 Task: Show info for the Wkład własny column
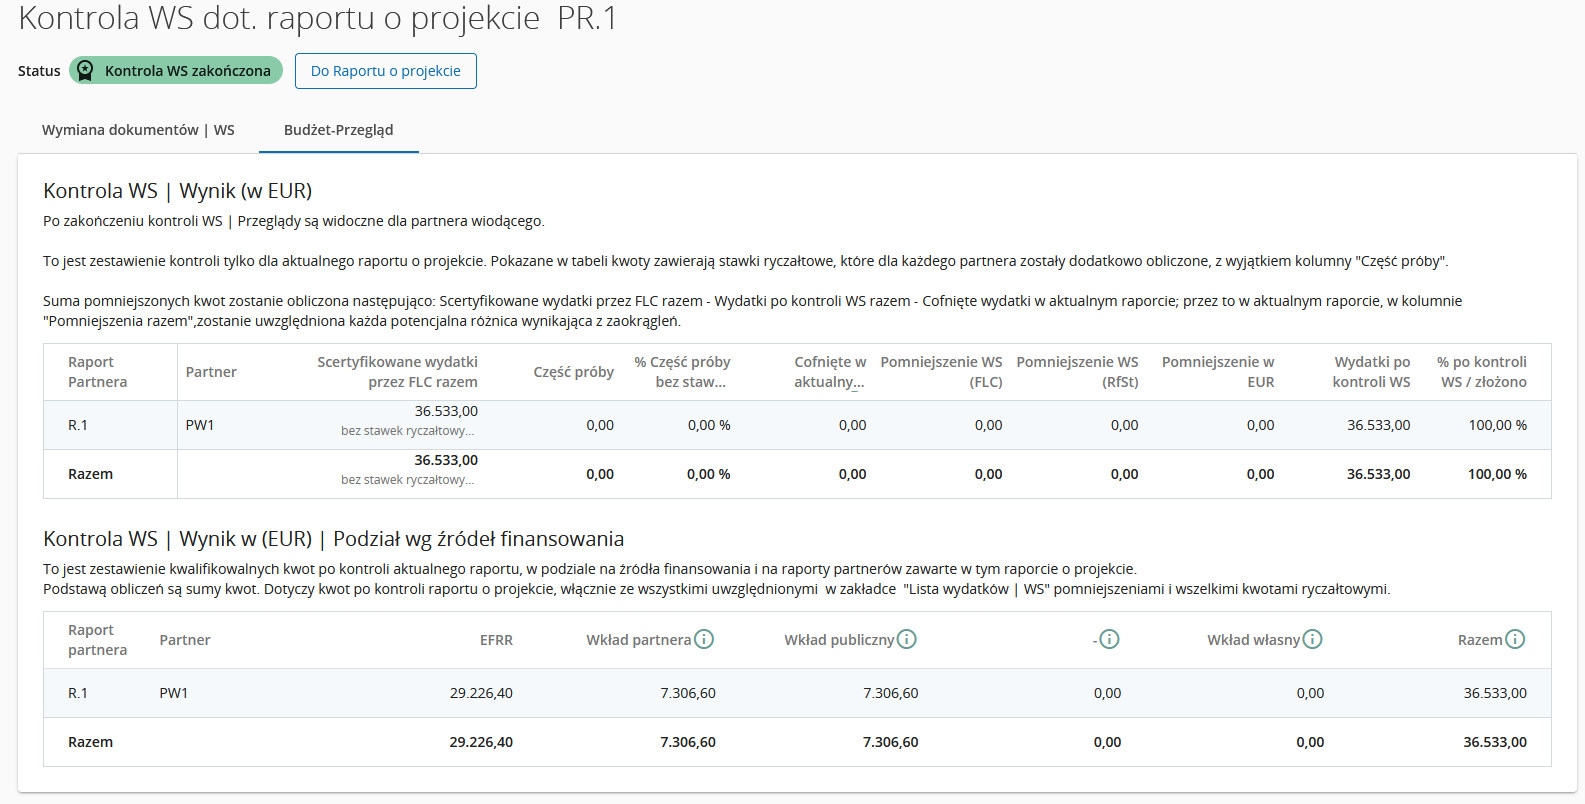click(x=1312, y=639)
